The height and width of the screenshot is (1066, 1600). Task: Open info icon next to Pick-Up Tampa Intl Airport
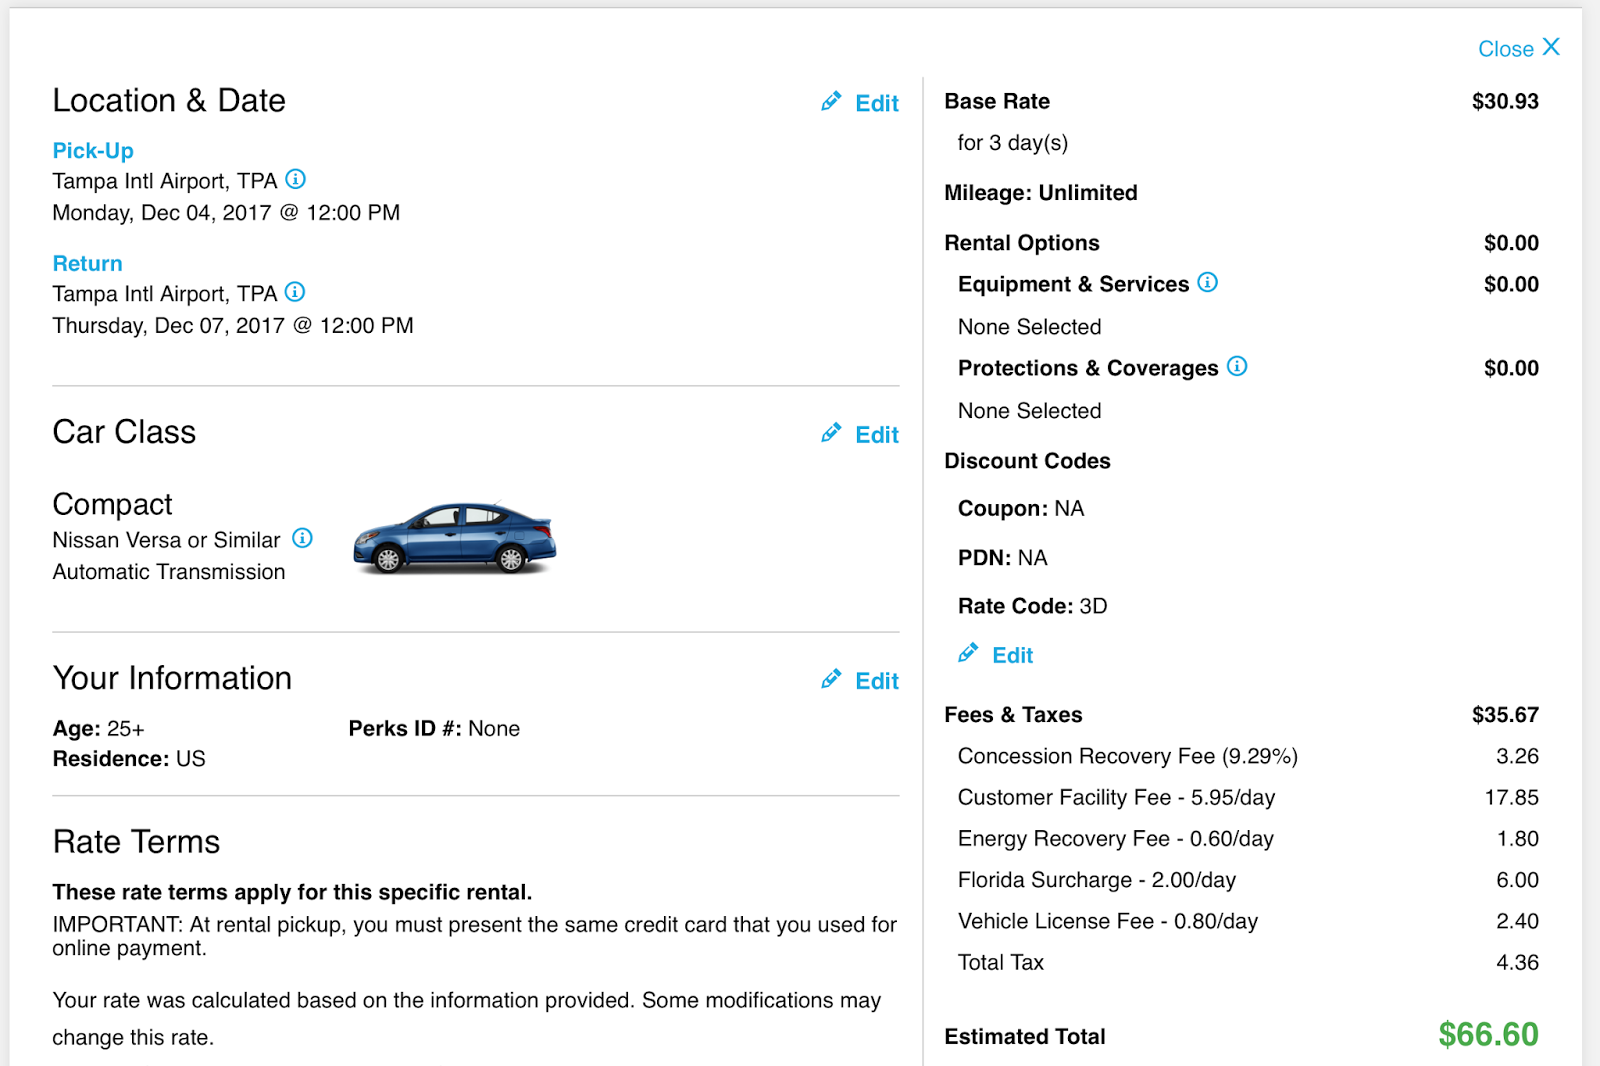point(296,179)
